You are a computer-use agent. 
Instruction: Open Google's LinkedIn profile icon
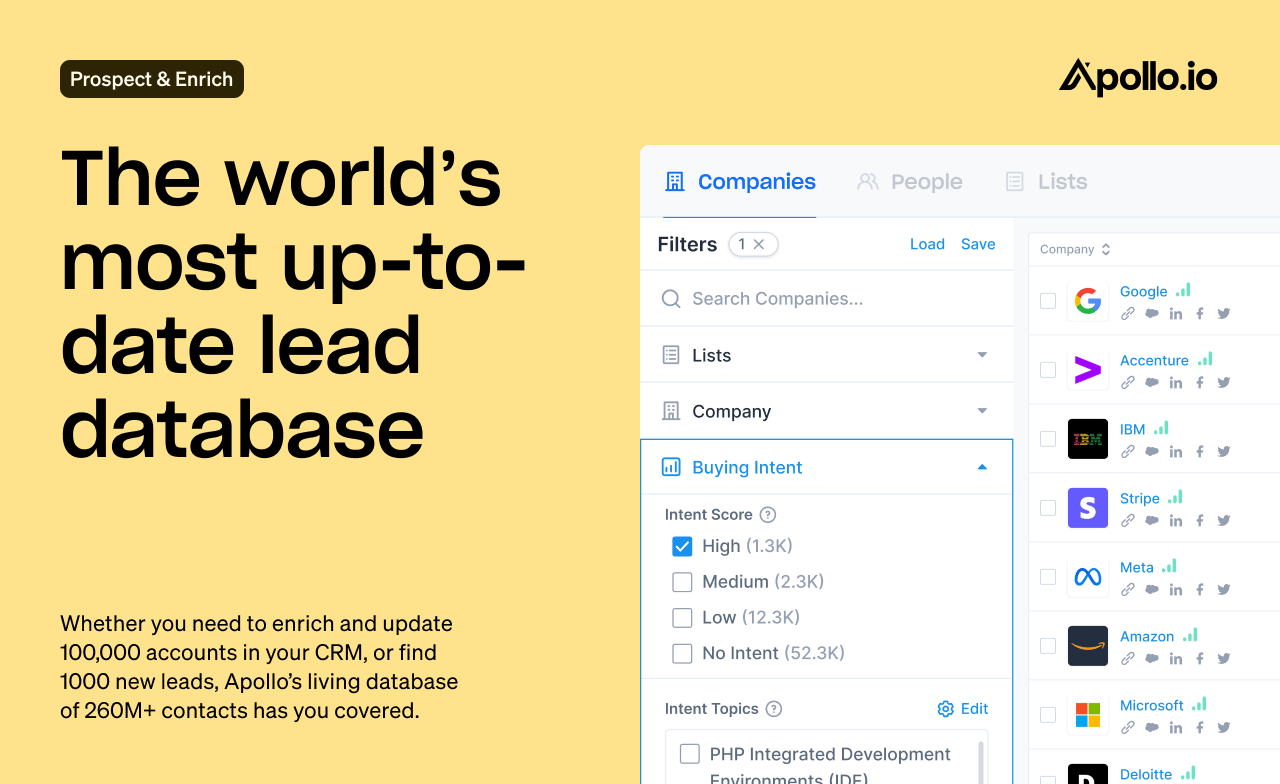pyautogui.click(x=1176, y=313)
